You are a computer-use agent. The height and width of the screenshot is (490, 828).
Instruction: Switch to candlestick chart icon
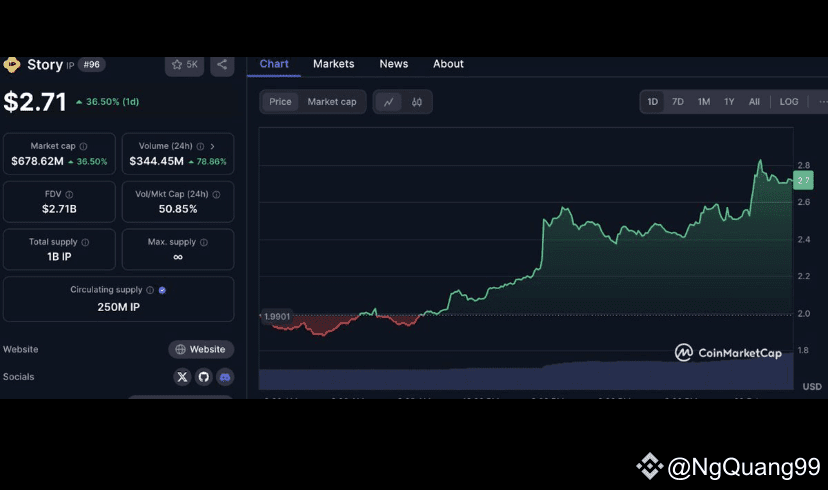click(x=417, y=102)
